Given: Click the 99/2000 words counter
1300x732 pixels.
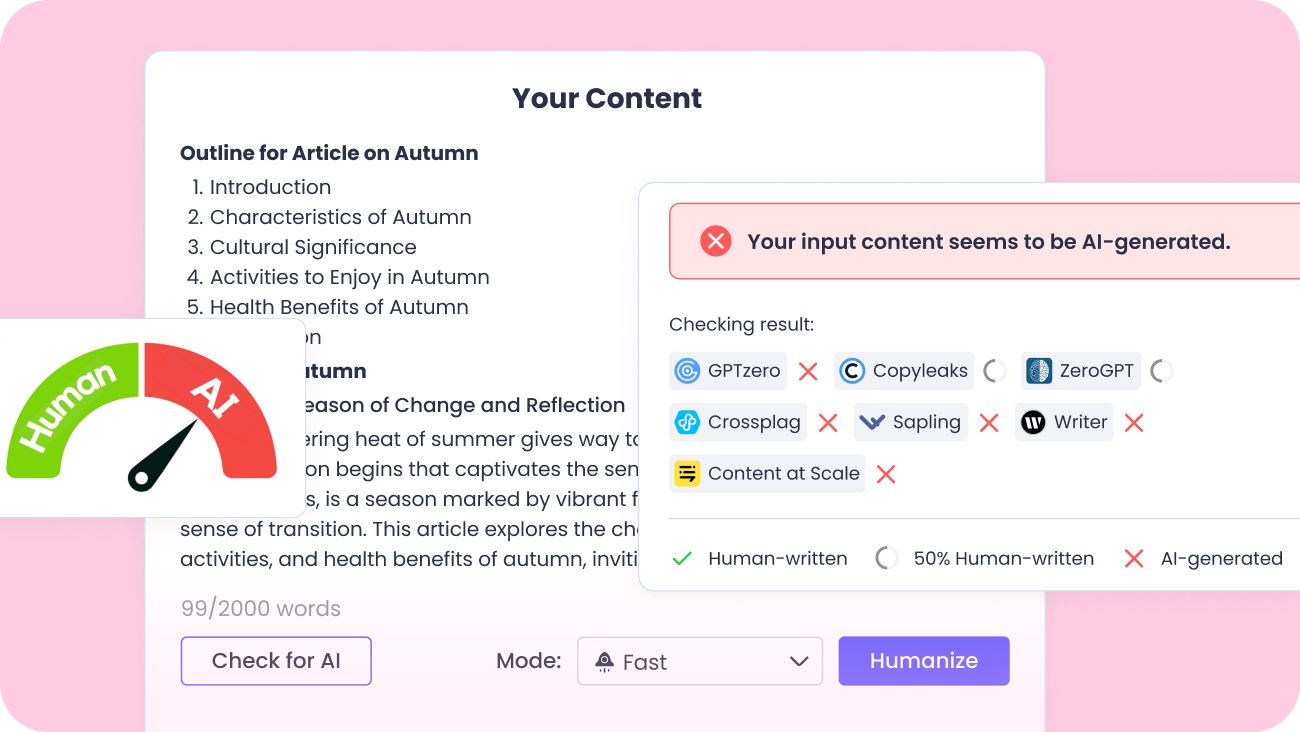Looking at the screenshot, I should click(261, 608).
